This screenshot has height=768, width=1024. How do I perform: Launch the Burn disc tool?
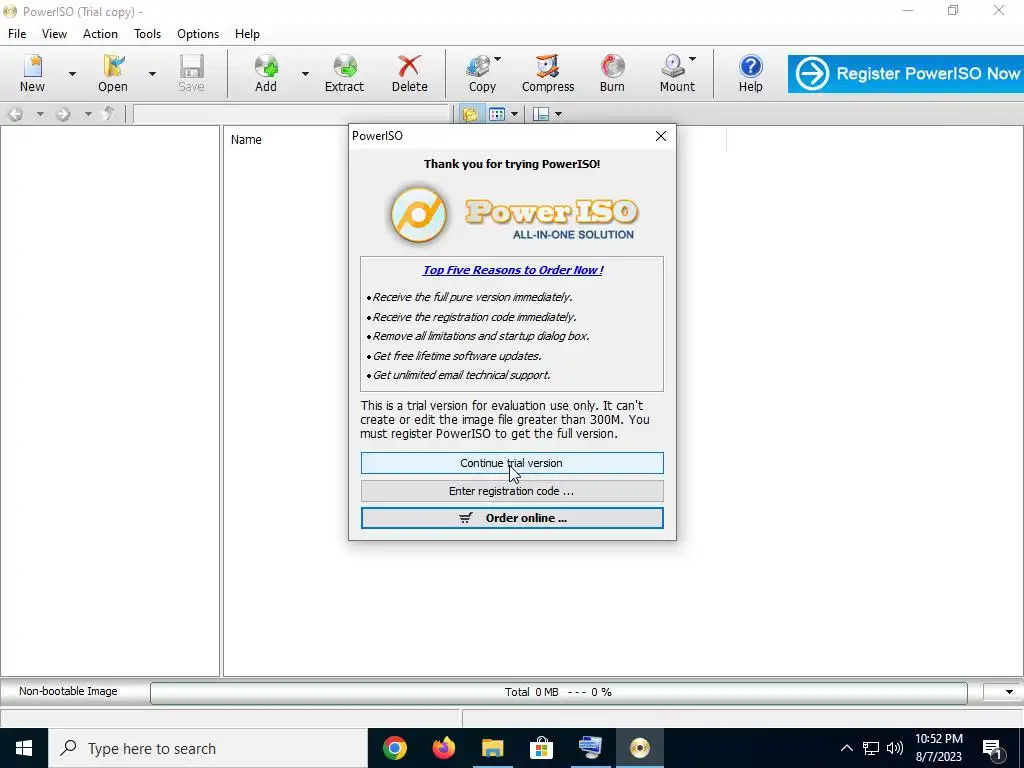612,73
